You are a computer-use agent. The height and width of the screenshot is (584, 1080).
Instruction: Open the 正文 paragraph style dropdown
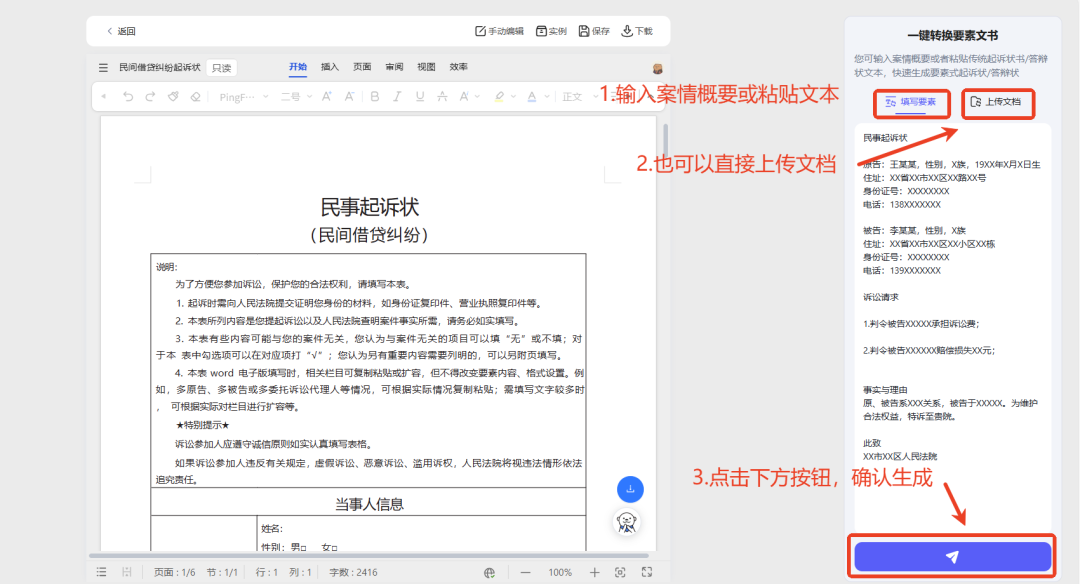[580, 97]
